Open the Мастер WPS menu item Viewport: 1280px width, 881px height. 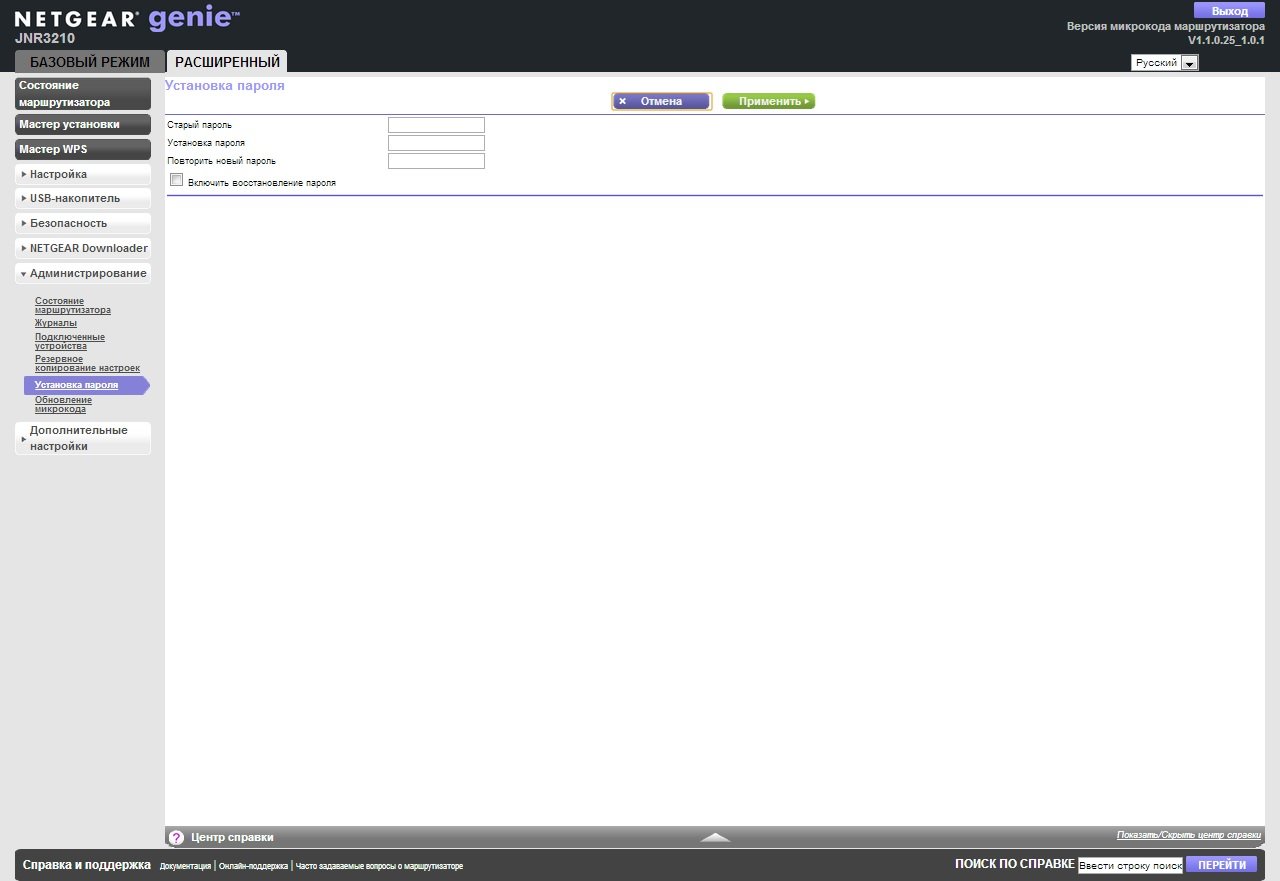[x=83, y=149]
